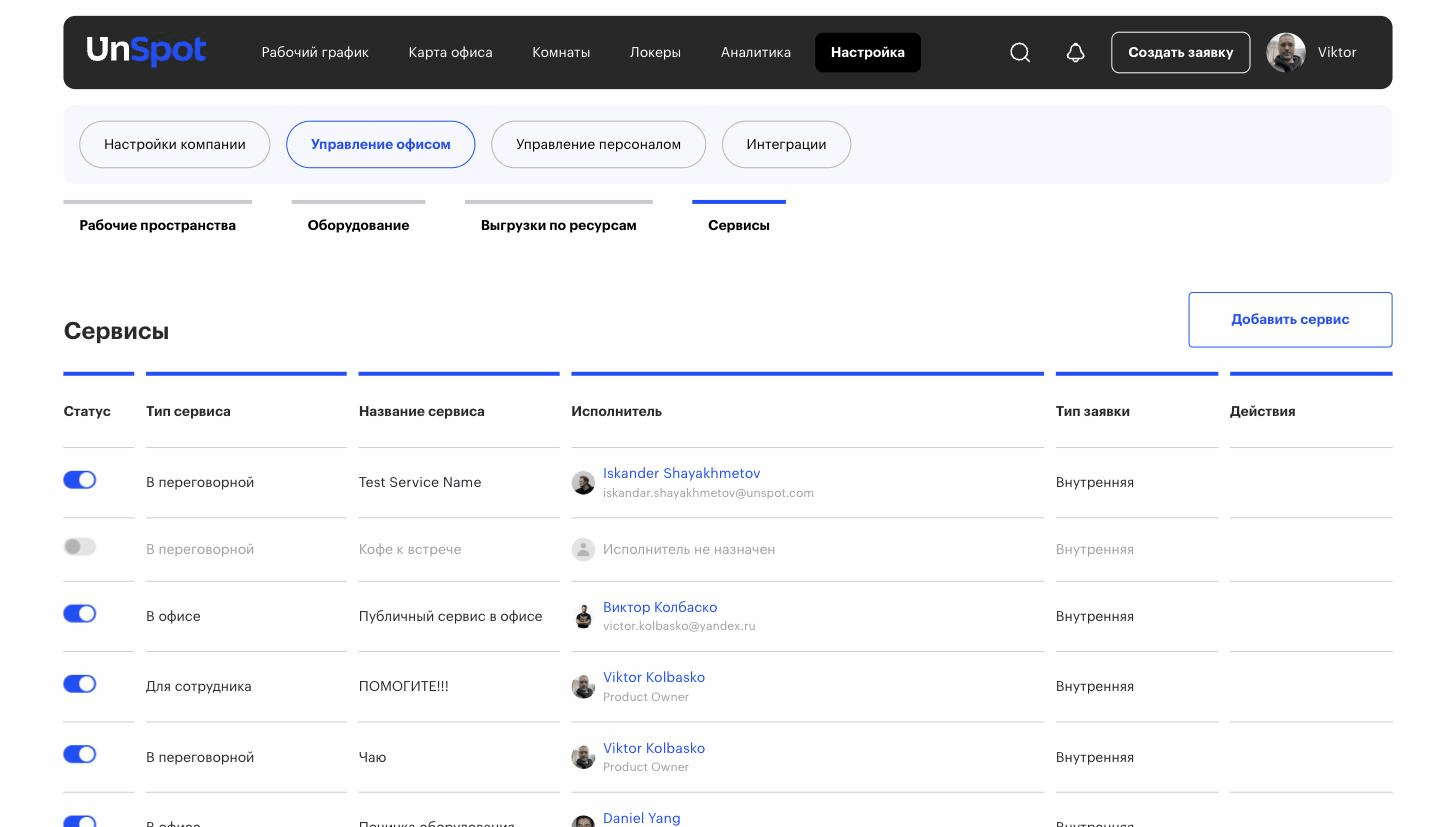The width and height of the screenshot is (1456, 827).
Task: Open Viktor Kolbasko link in Чаю row
Action: click(x=654, y=748)
